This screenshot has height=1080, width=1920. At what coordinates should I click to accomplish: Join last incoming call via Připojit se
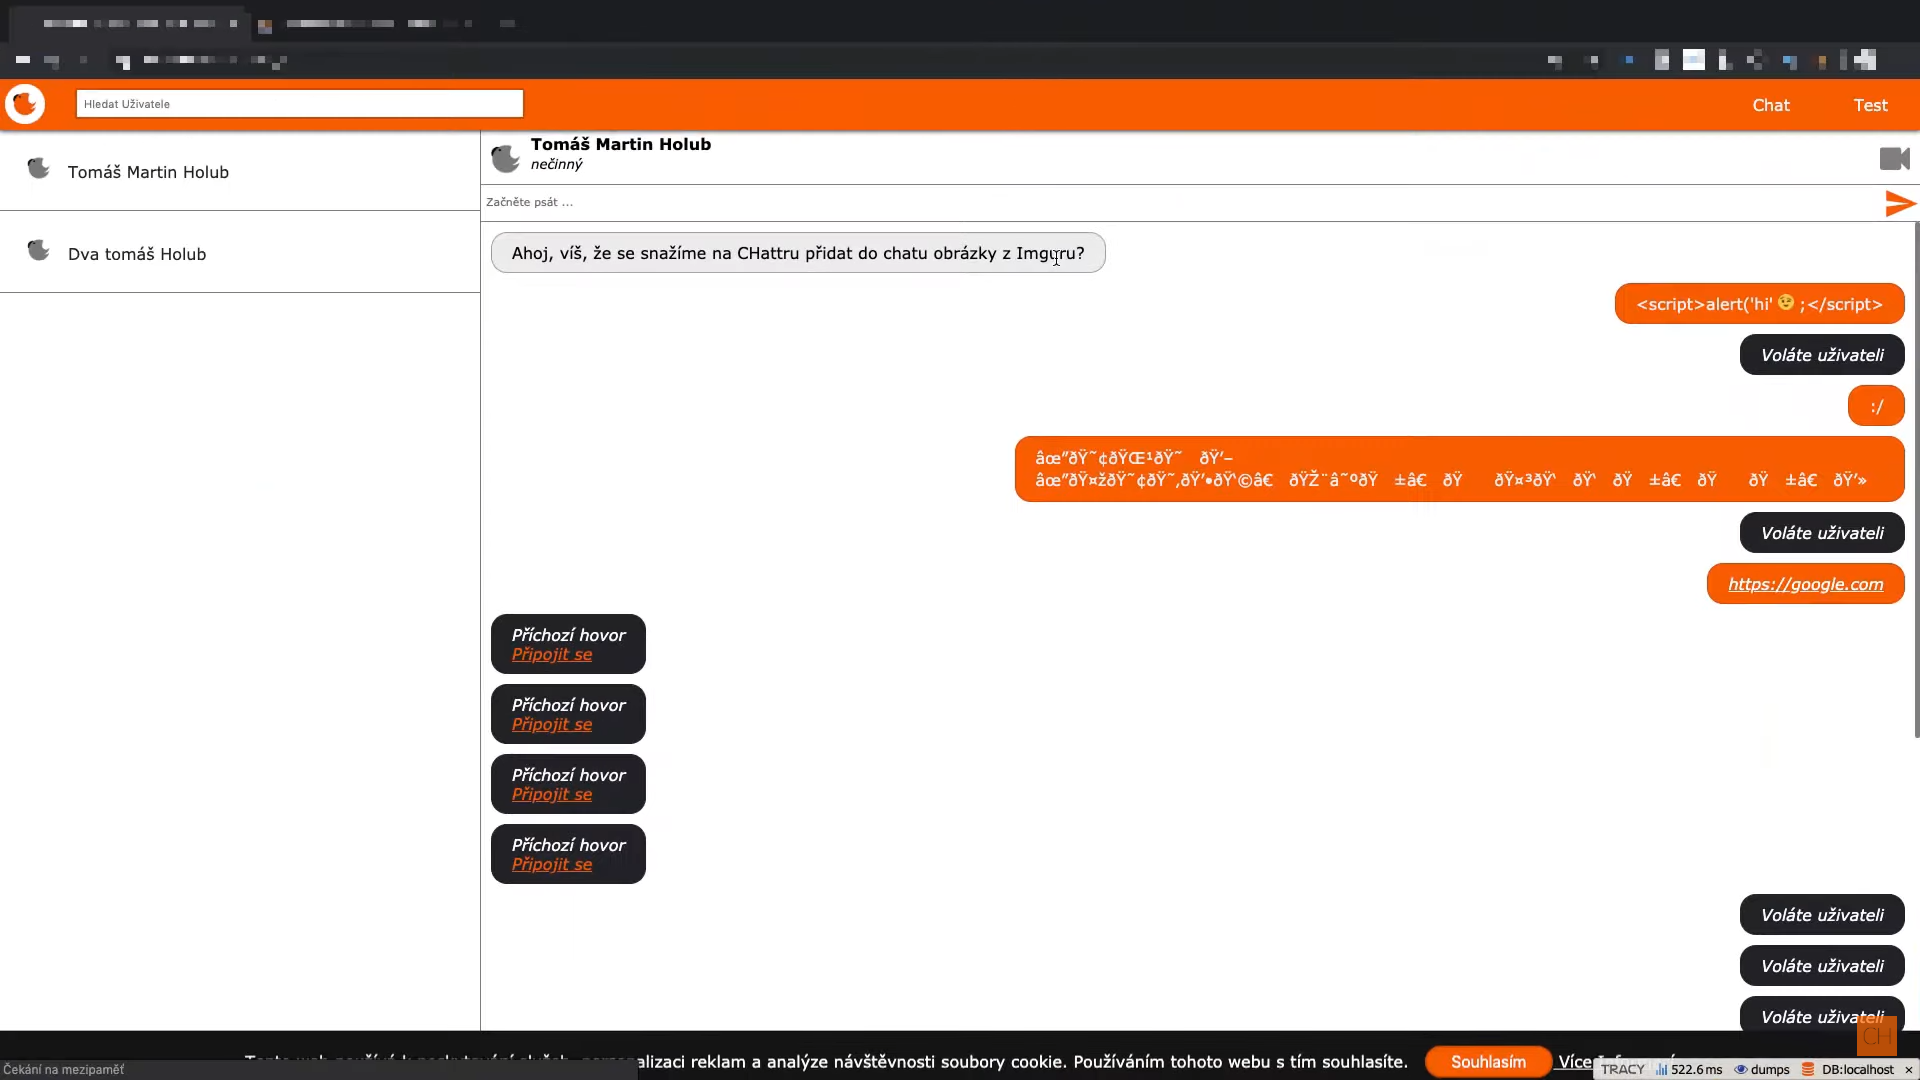click(552, 864)
